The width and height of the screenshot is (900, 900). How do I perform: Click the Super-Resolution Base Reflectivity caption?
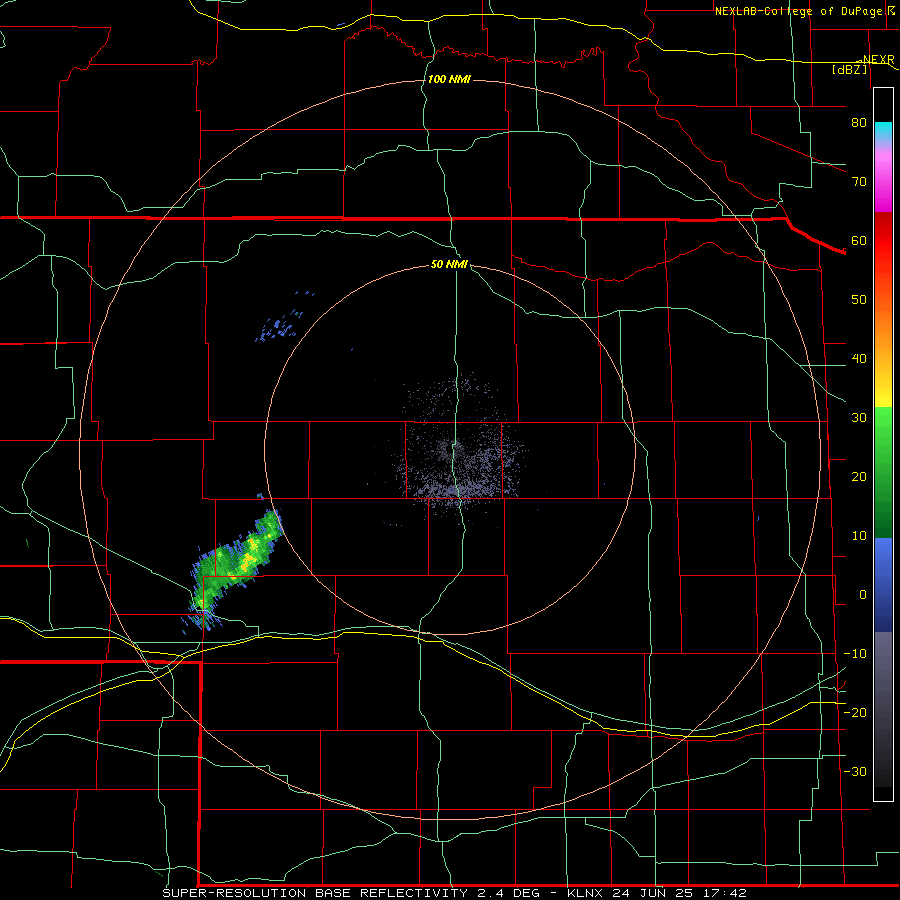coord(455,893)
